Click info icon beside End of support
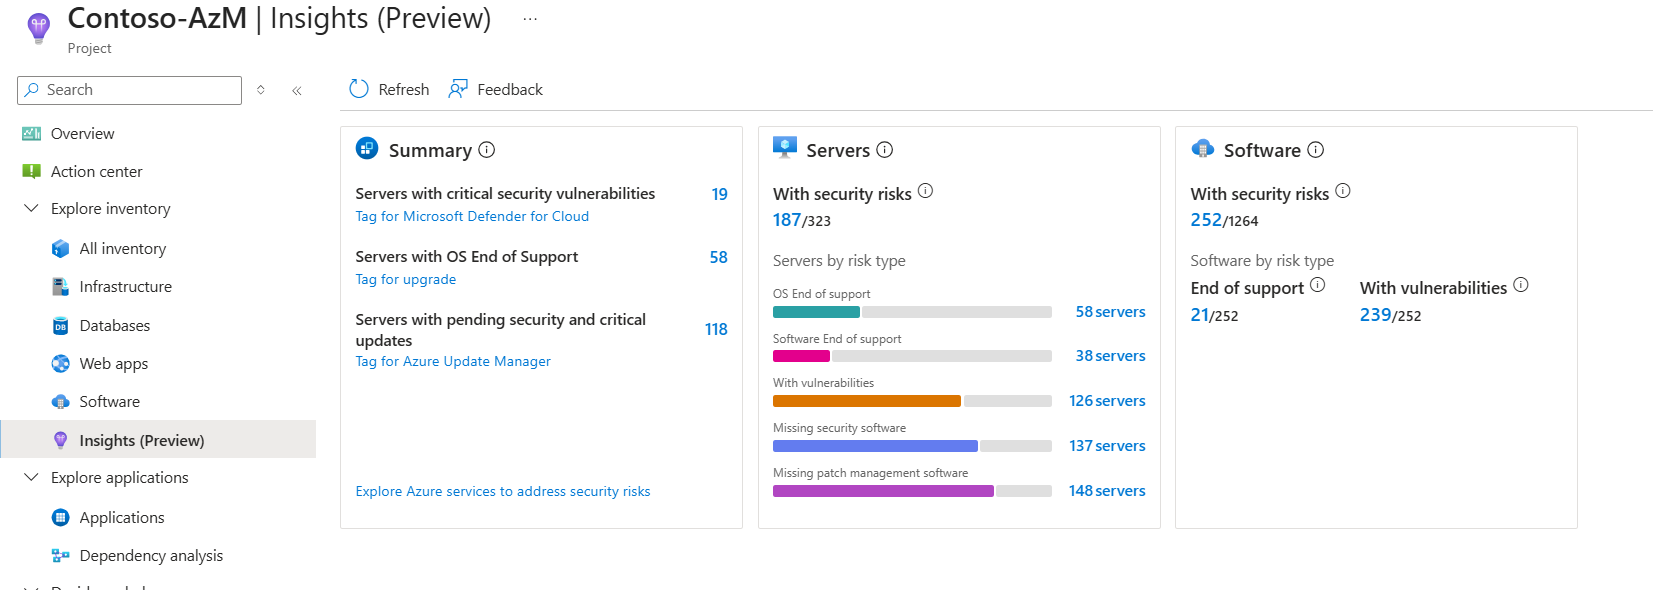1653x590 pixels. point(1318,285)
